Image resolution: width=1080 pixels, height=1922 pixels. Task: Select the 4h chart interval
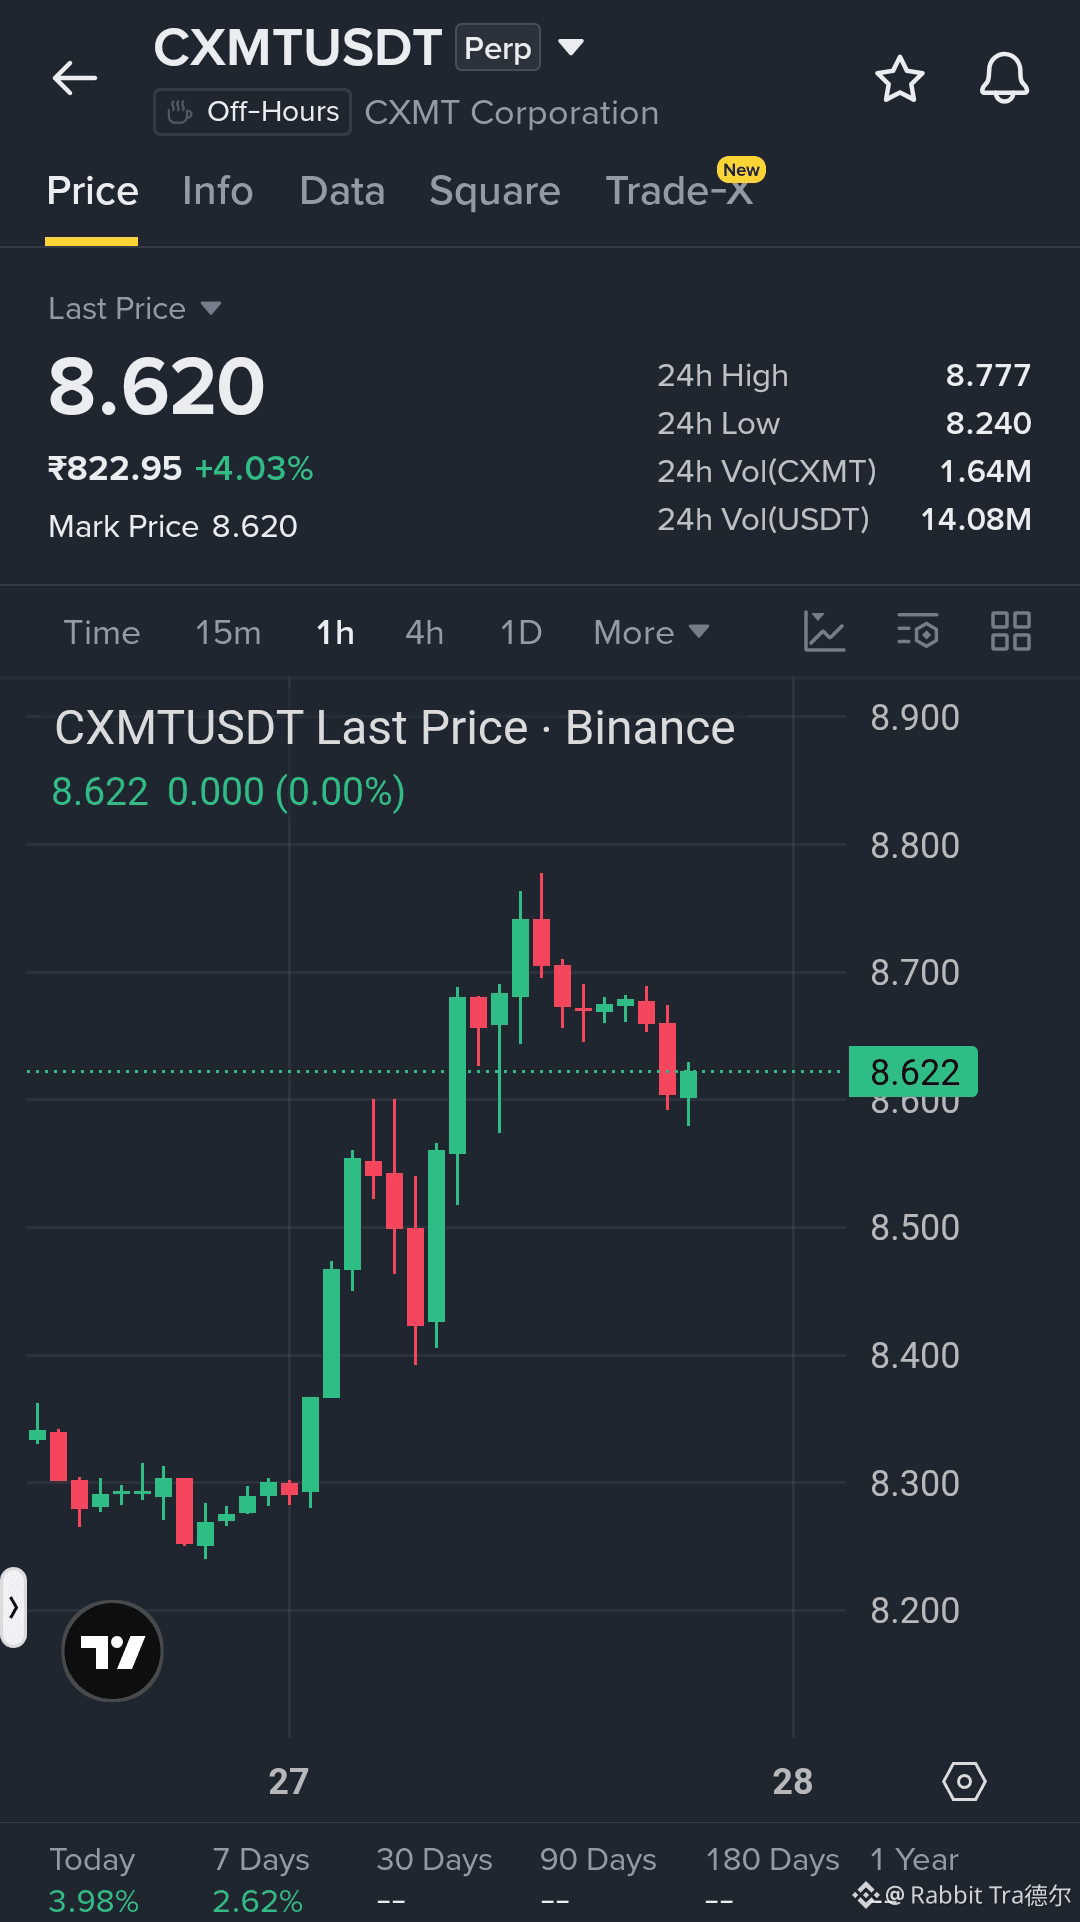point(424,632)
